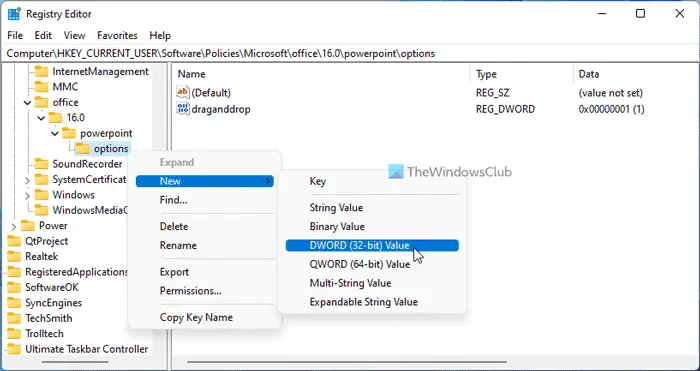Click the REG_DWORD type cell
The width and height of the screenshot is (700, 371).
click(505, 109)
